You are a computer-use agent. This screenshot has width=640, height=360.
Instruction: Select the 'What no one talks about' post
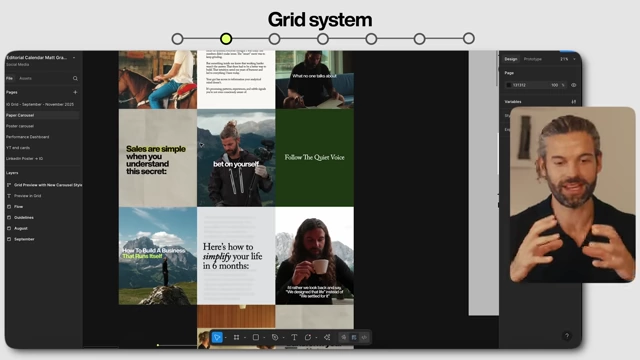click(x=315, y=80)
